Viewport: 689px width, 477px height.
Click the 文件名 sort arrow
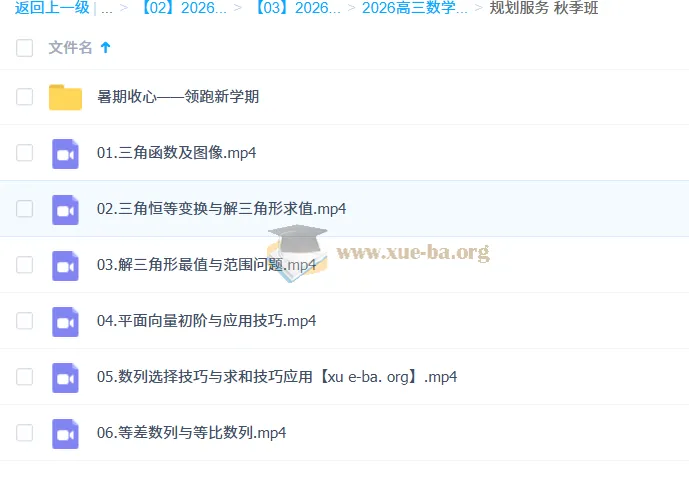coord(106,47)
